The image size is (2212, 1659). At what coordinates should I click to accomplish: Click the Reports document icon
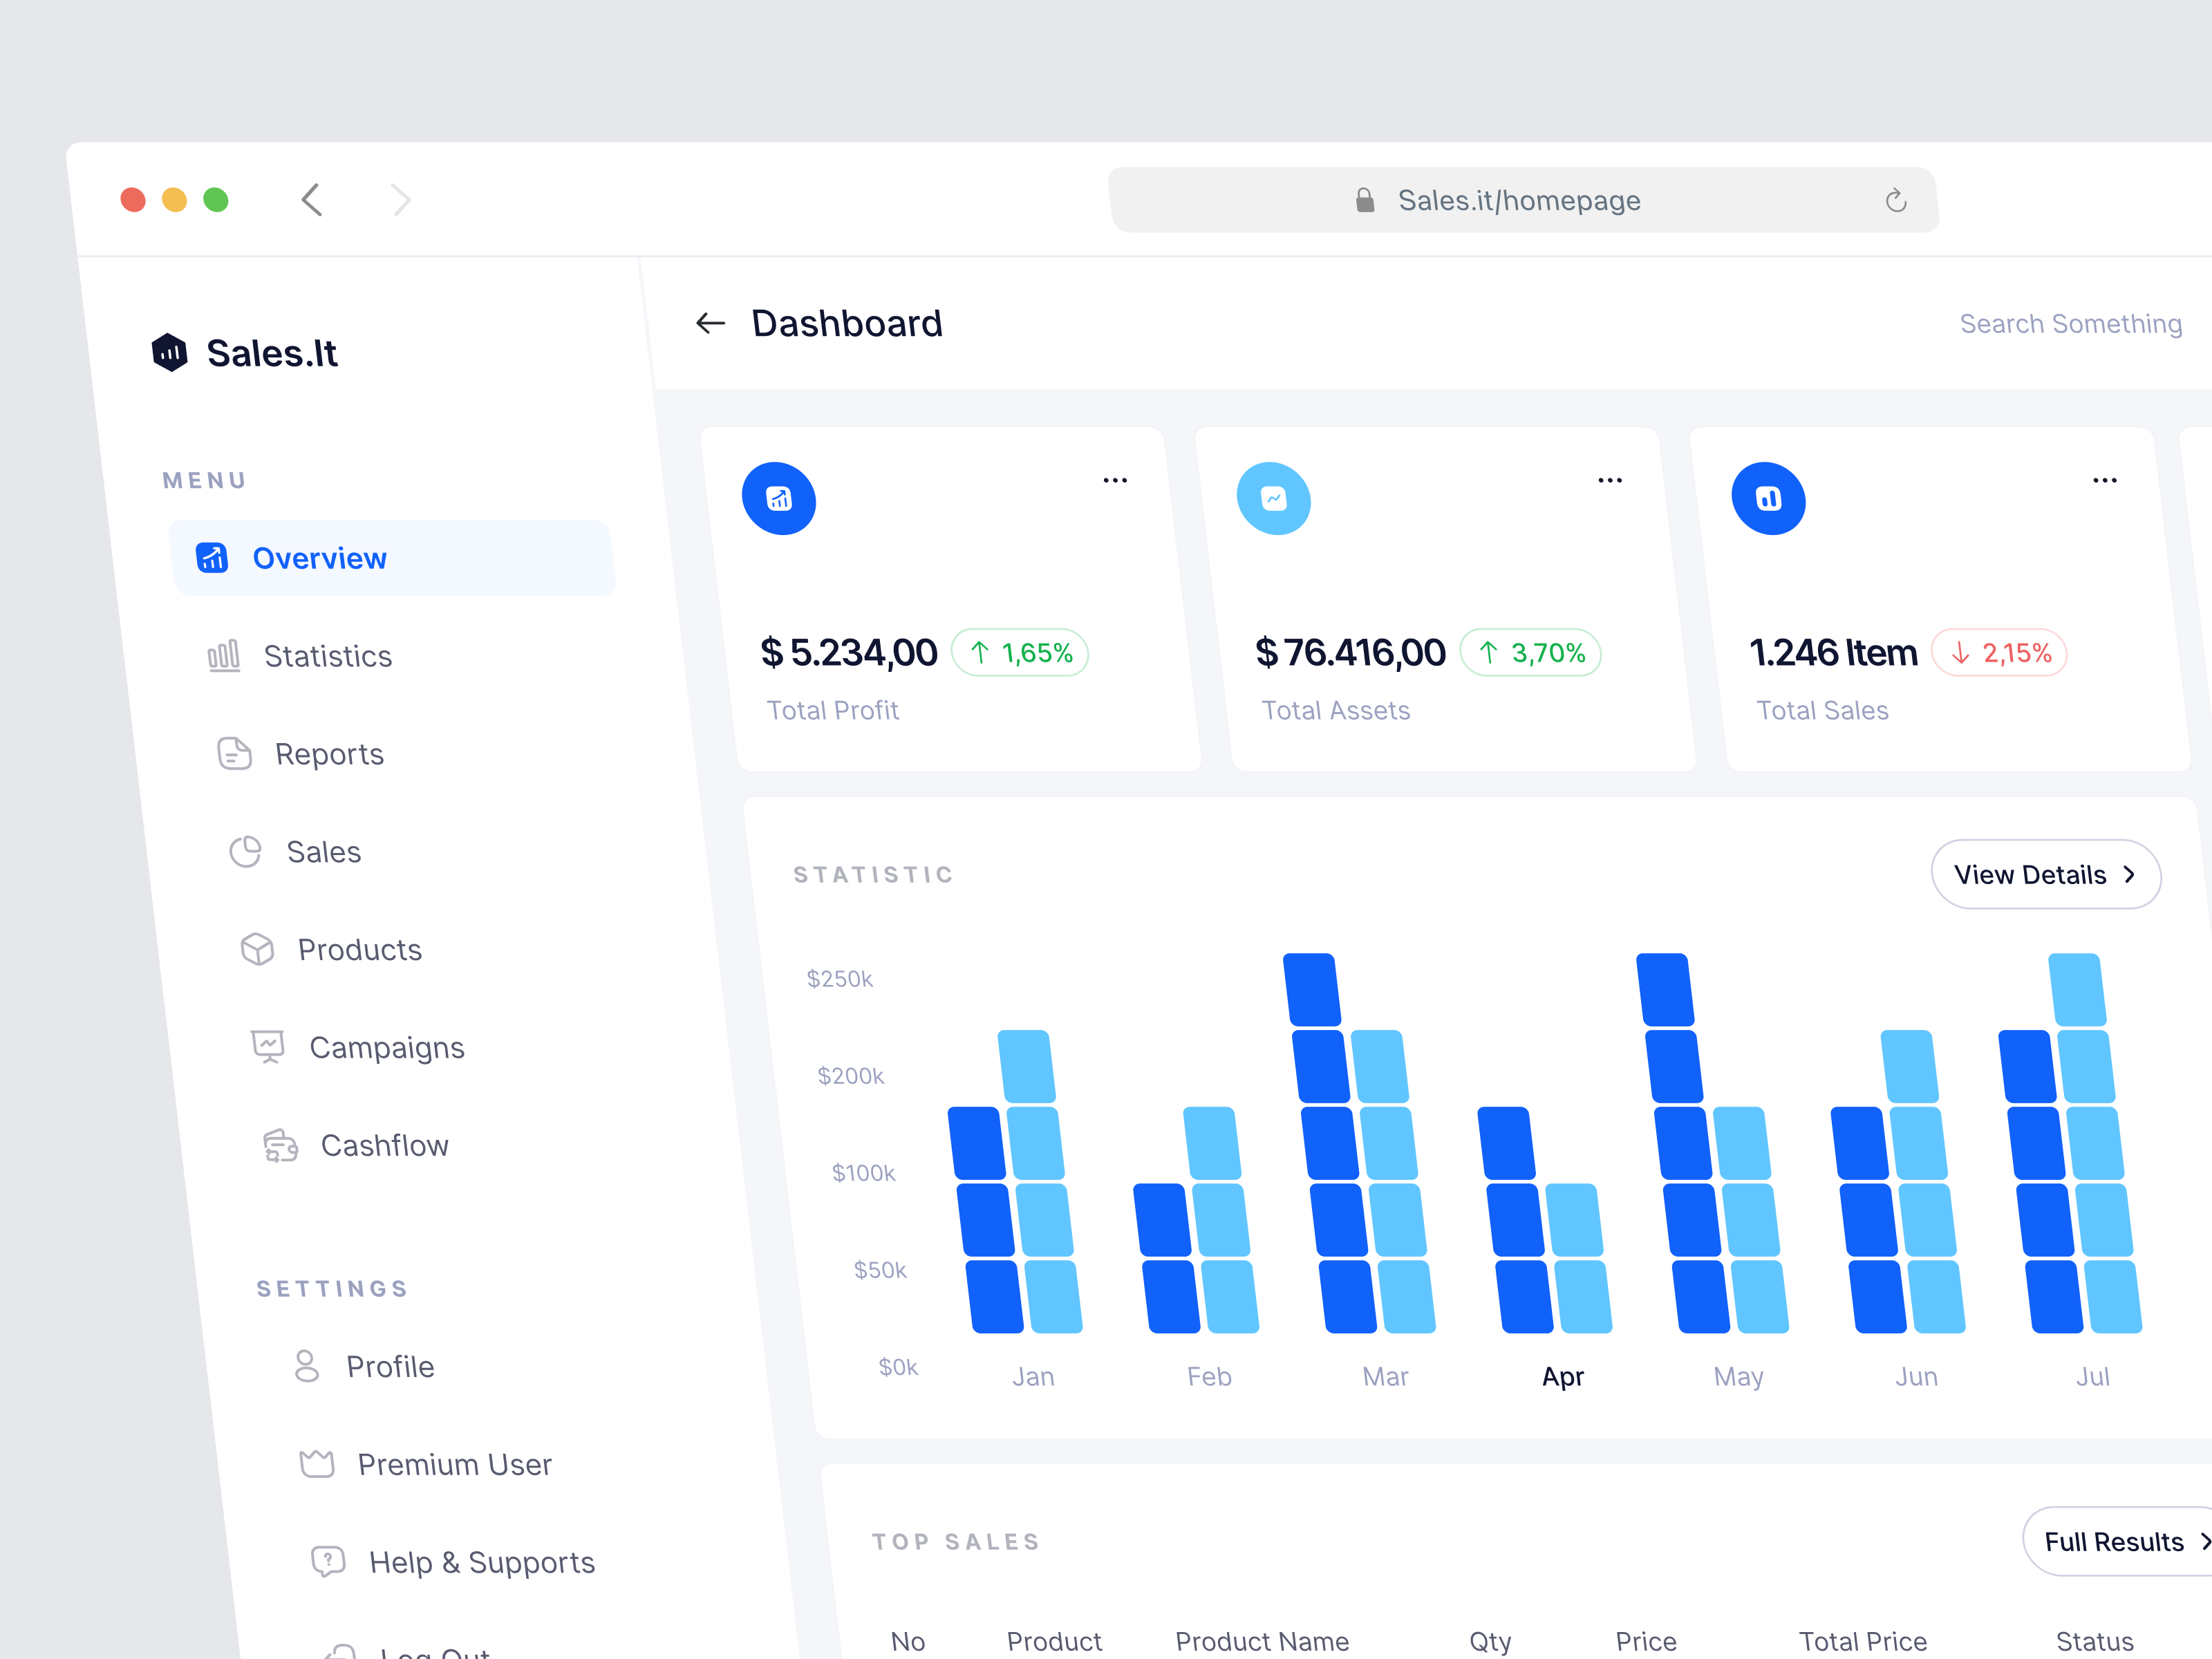click(x=234, y=753)
